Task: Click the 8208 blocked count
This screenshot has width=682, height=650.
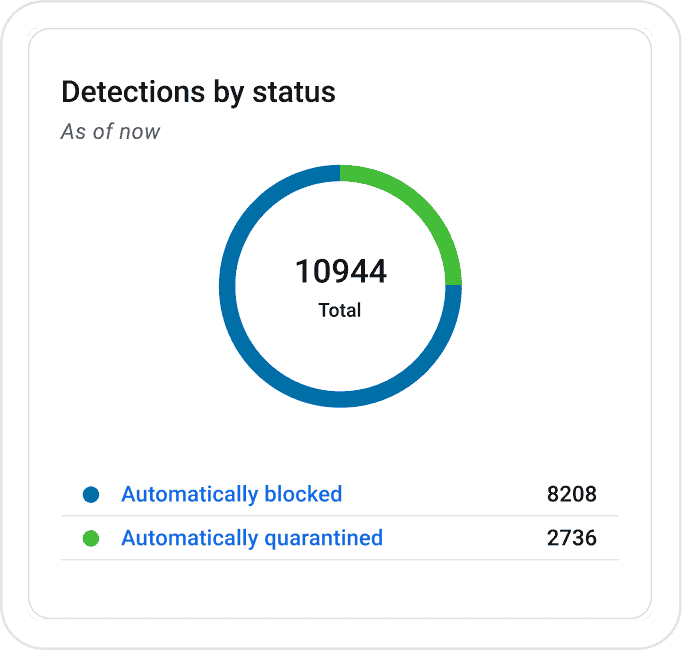Action: (x=572, y=494)
